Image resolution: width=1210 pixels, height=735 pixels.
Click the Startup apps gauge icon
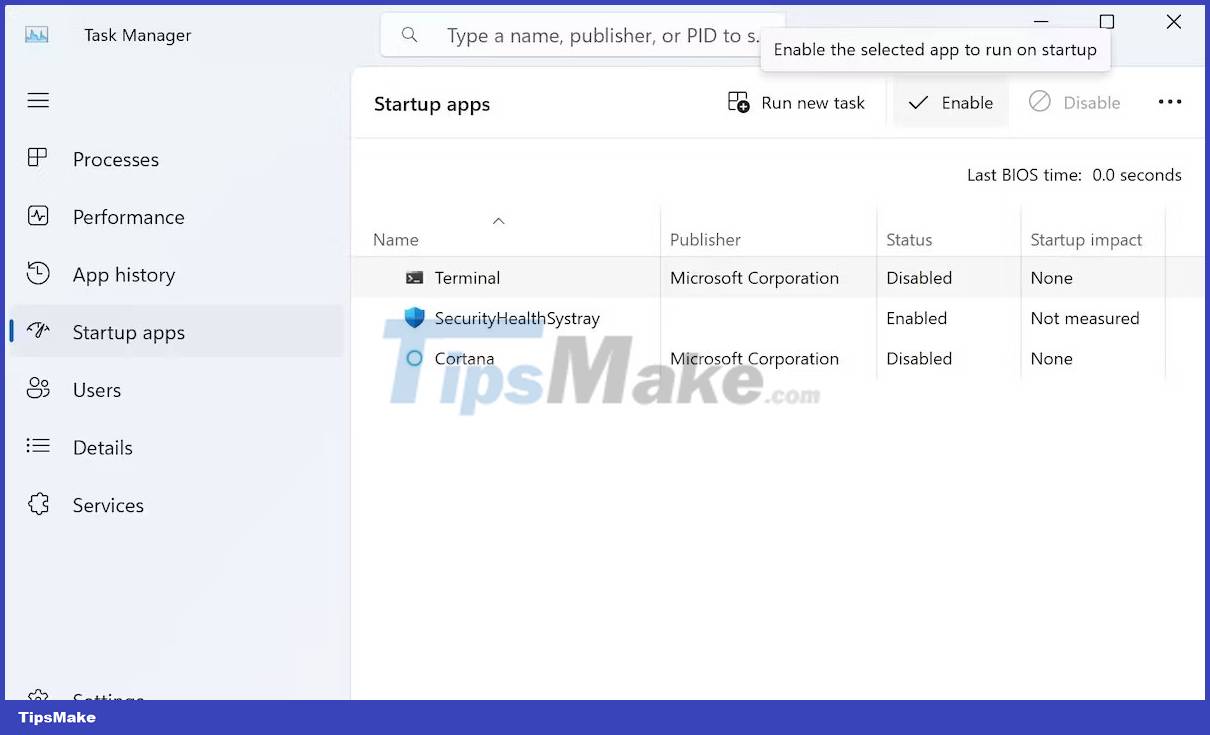38,331
